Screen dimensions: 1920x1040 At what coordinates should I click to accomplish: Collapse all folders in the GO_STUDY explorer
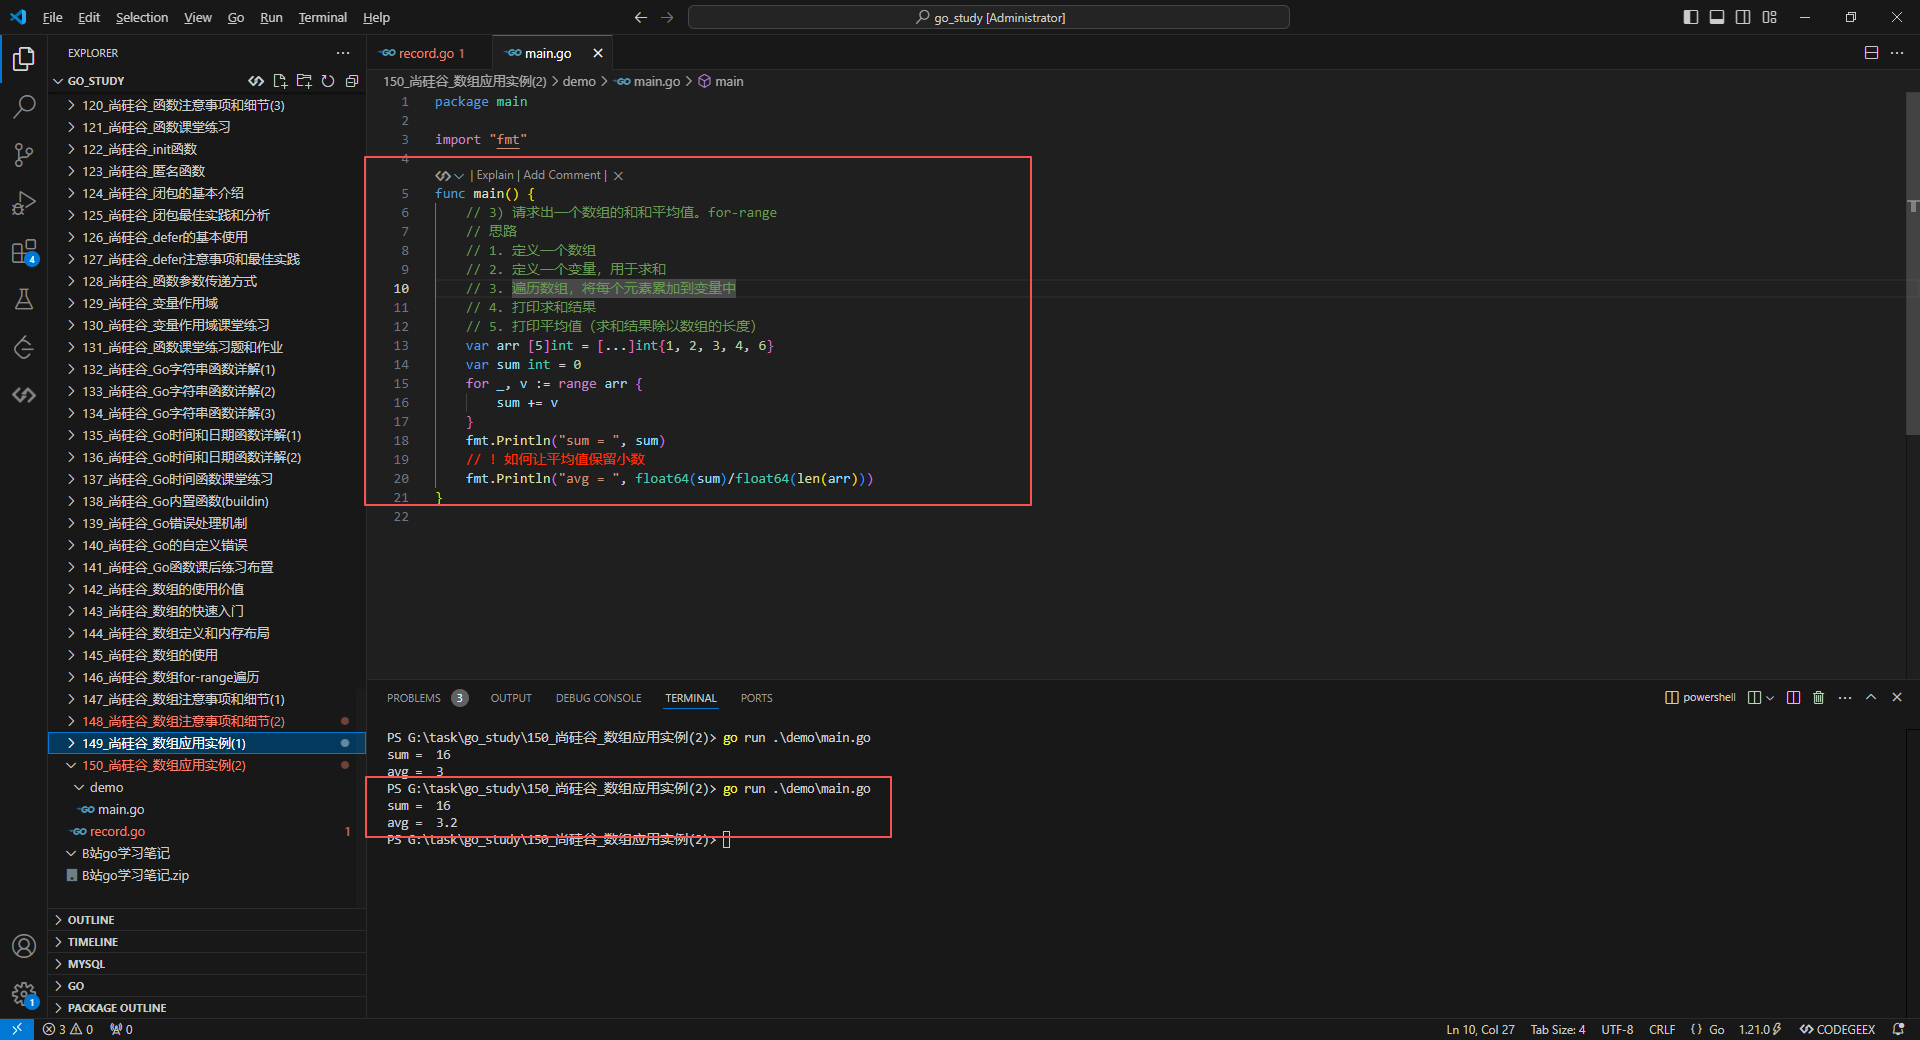[x=352, y=81]
